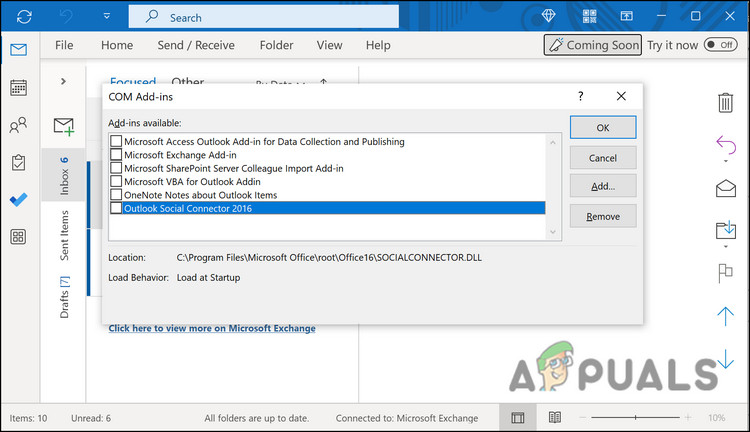This screenshot has width=750, height=432.
Task: Click the Add... button
Action: tap(603, 186)
